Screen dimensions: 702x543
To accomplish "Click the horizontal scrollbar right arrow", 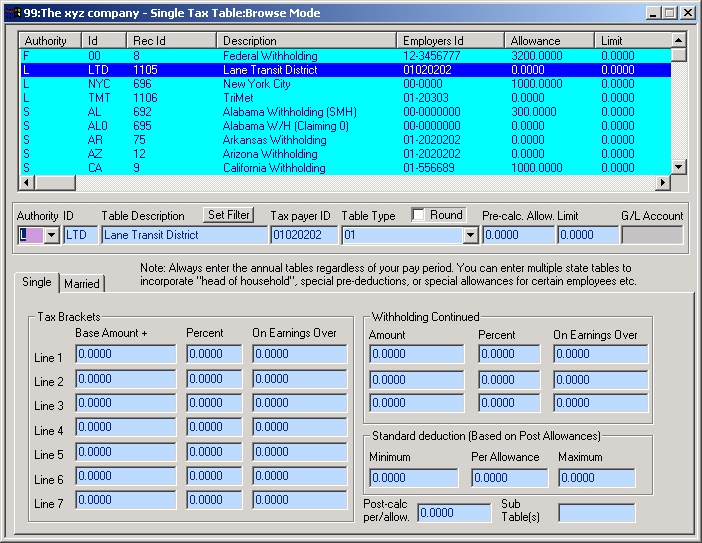I will coord(661,184).
